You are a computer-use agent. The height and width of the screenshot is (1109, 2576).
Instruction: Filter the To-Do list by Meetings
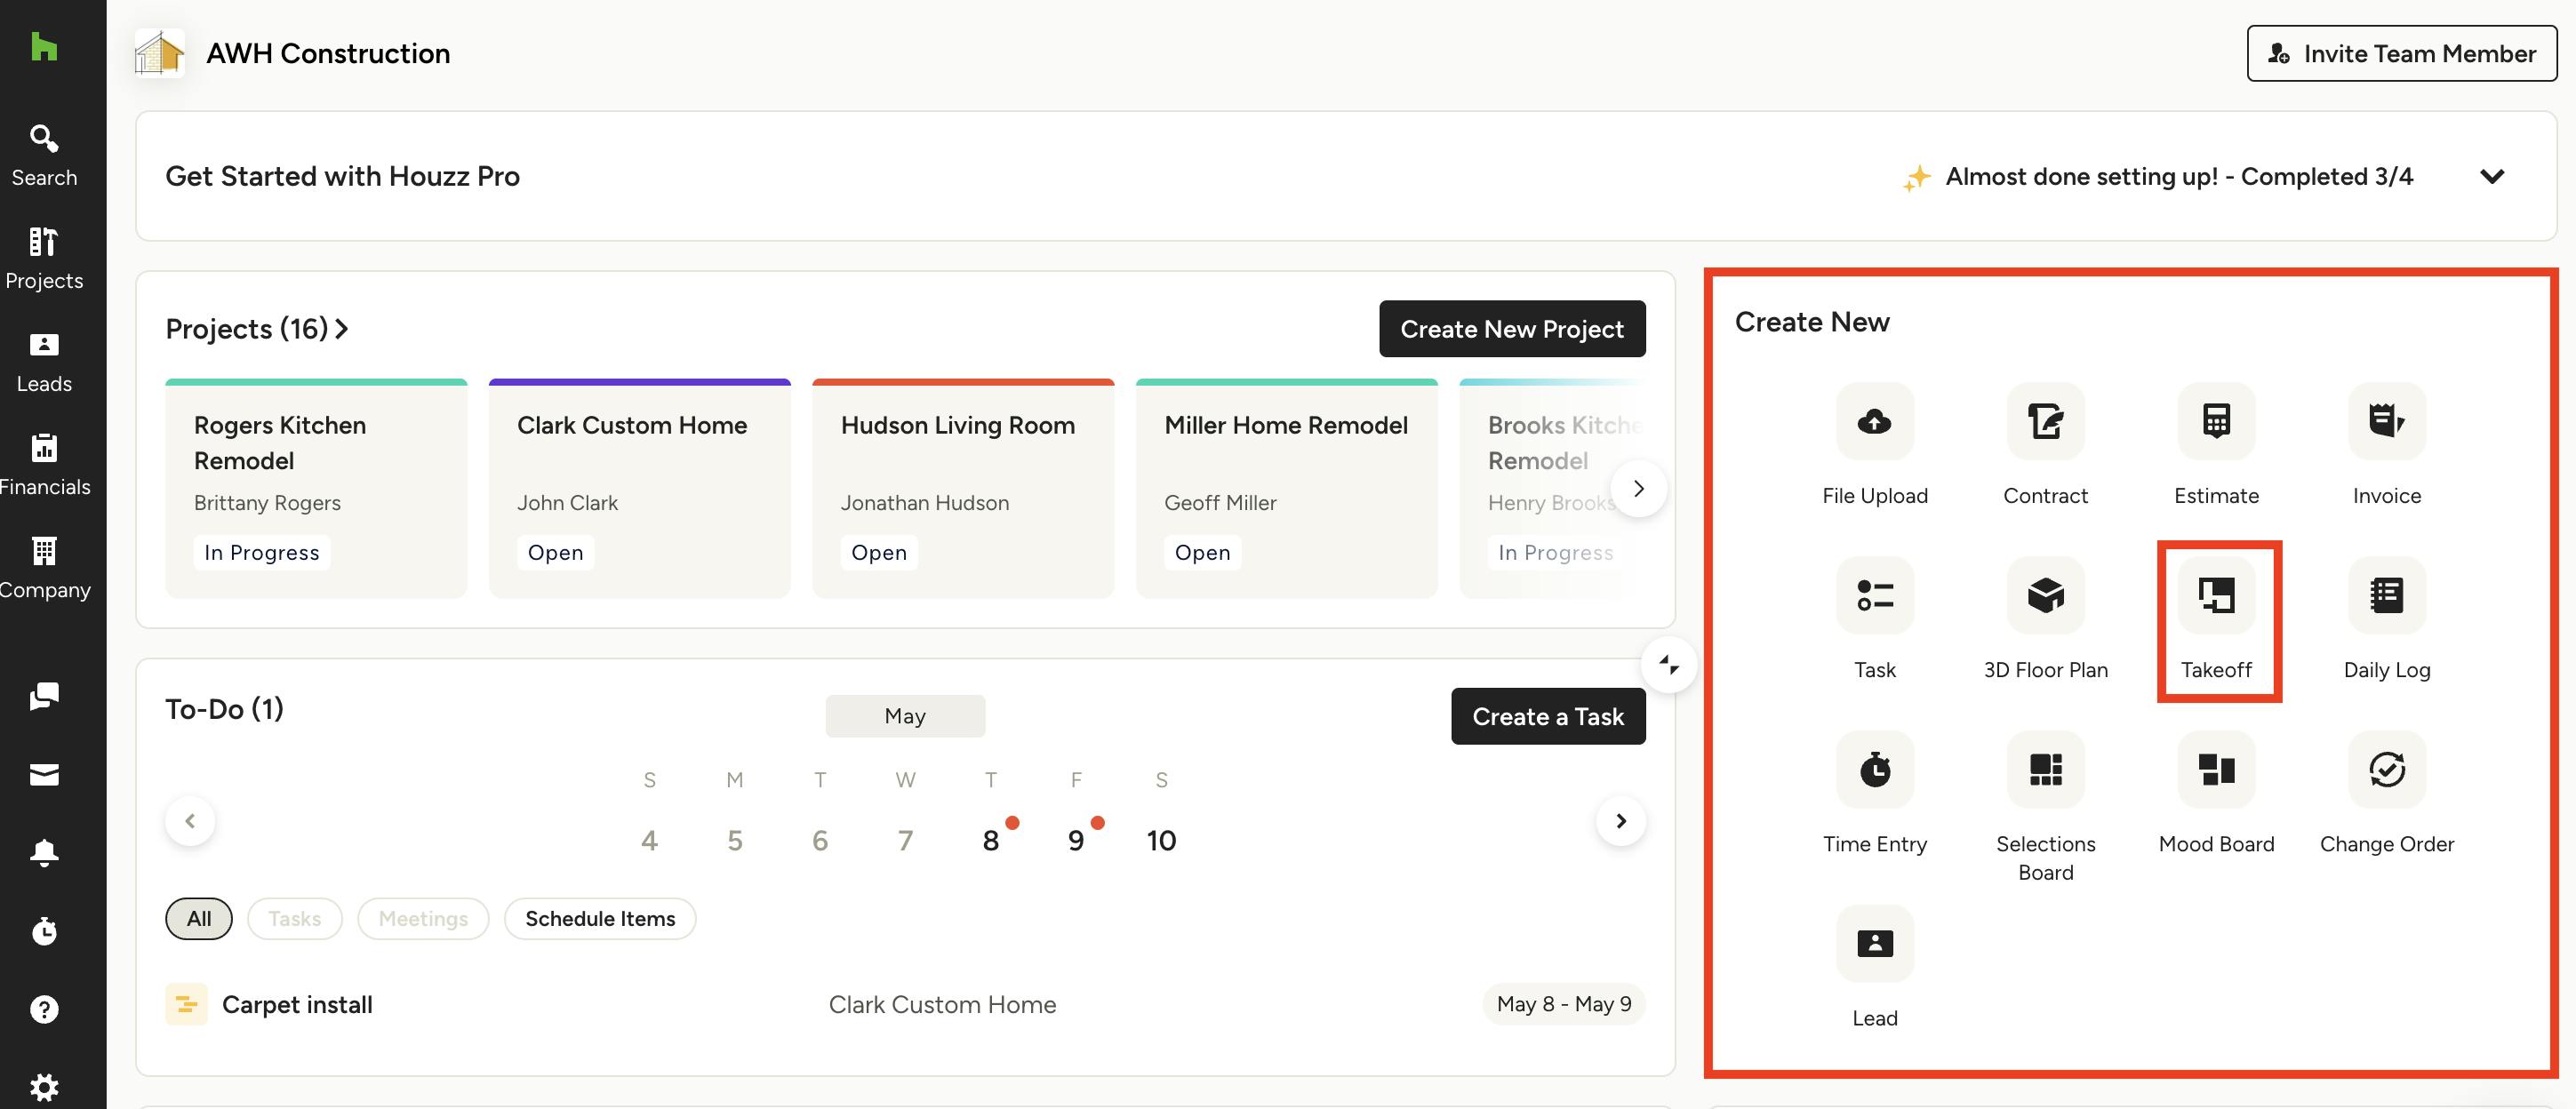(x=422, y=918)
